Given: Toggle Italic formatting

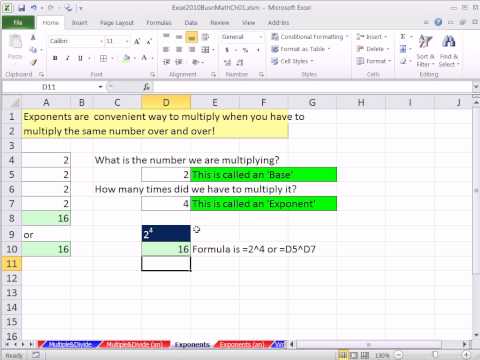Looking at the screenshot, I should (68, 58).
